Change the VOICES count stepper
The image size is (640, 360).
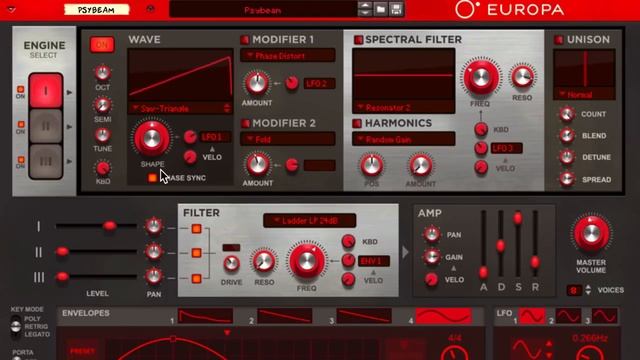[x=588, y=290]
